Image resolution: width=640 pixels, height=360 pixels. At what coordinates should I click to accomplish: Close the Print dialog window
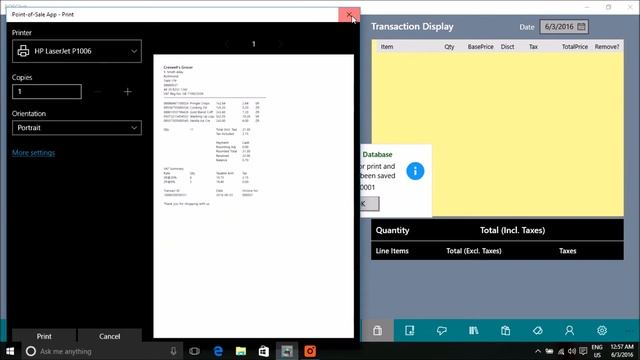click(x=349, y=15)
